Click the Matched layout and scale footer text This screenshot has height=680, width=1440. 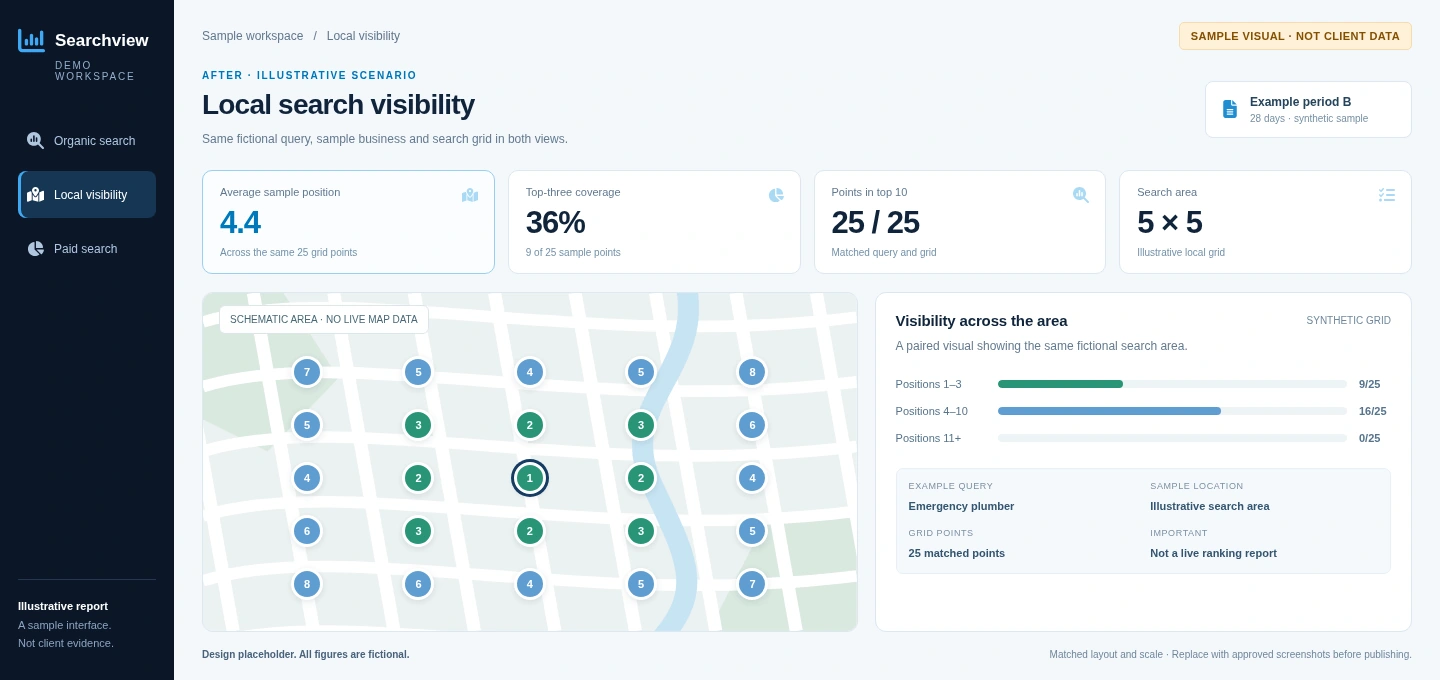point(1230,655)
